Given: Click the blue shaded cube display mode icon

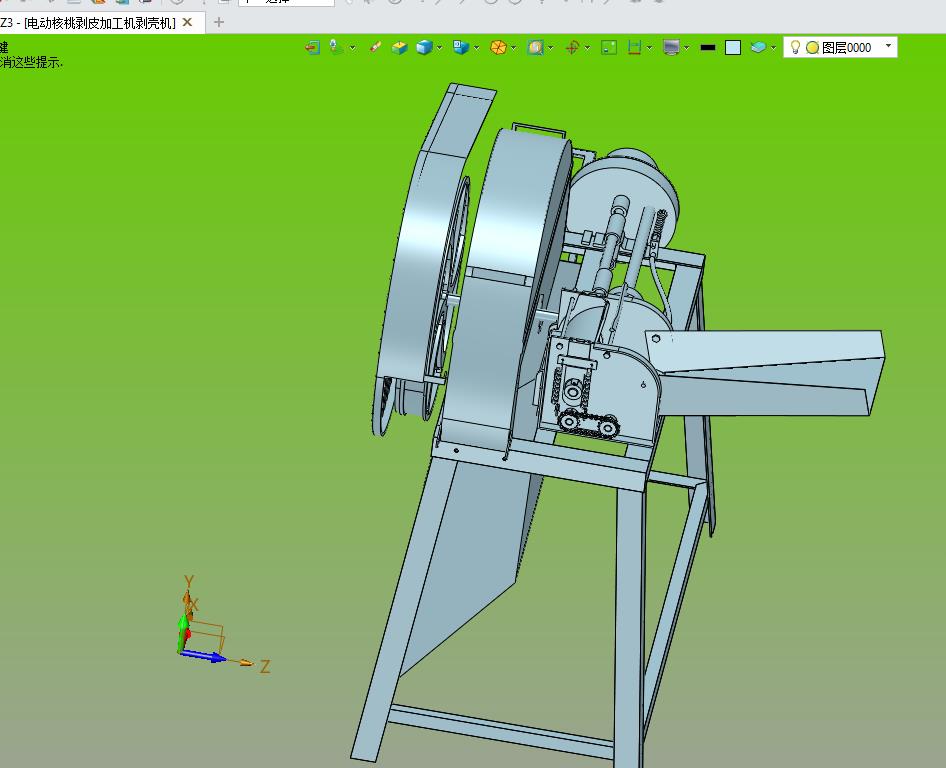Looking at the screenshot, I should point(424,47).
